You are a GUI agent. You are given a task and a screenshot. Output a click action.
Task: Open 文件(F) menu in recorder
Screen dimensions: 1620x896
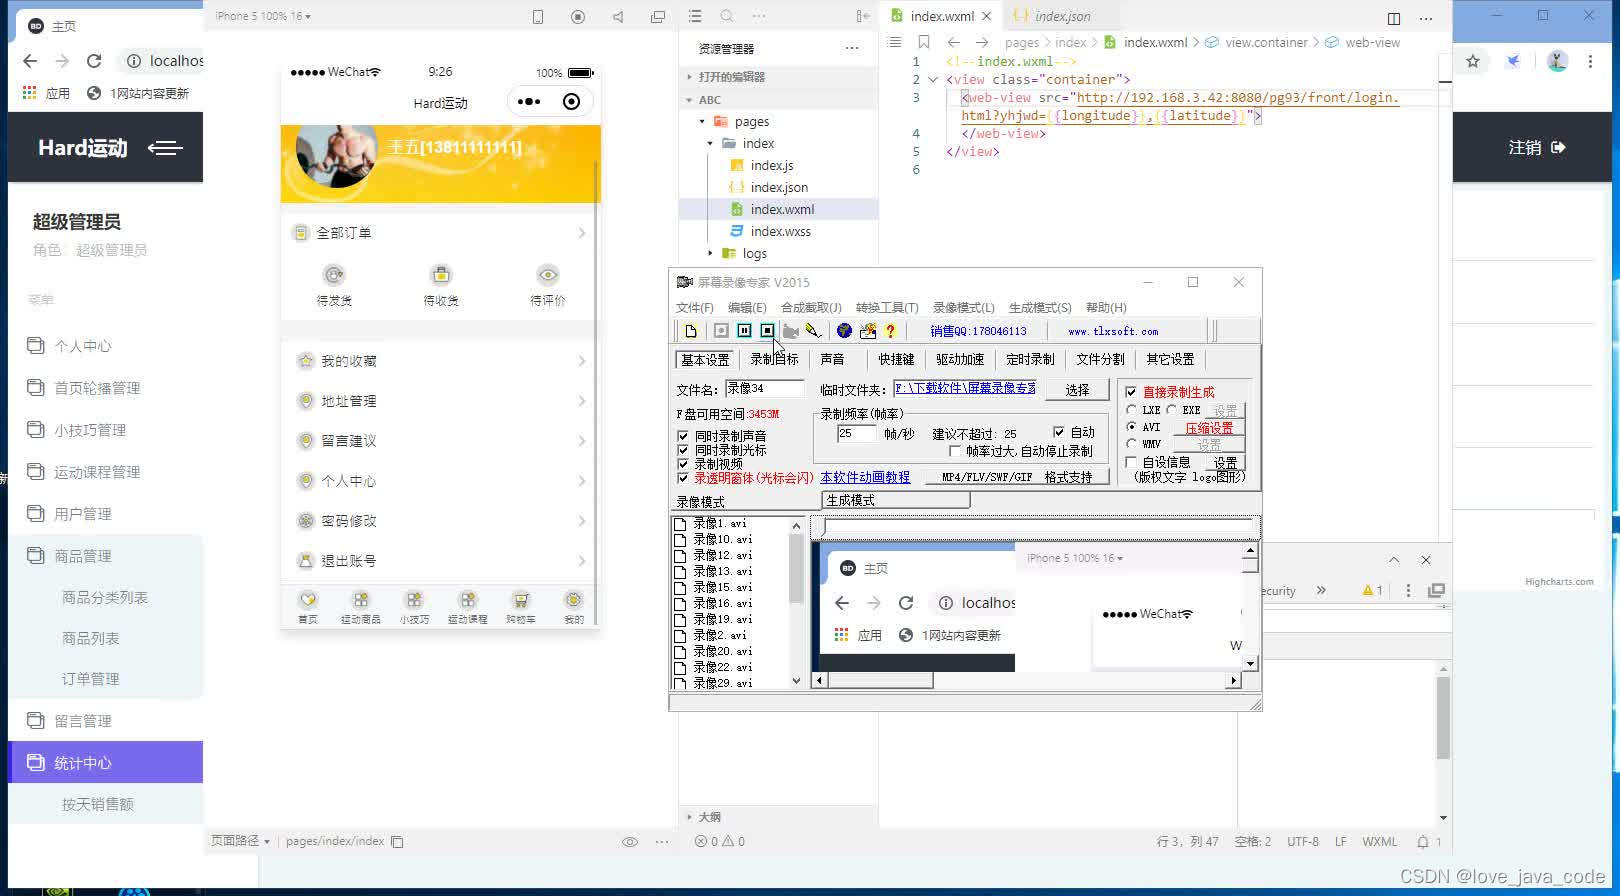pos(695,307)
